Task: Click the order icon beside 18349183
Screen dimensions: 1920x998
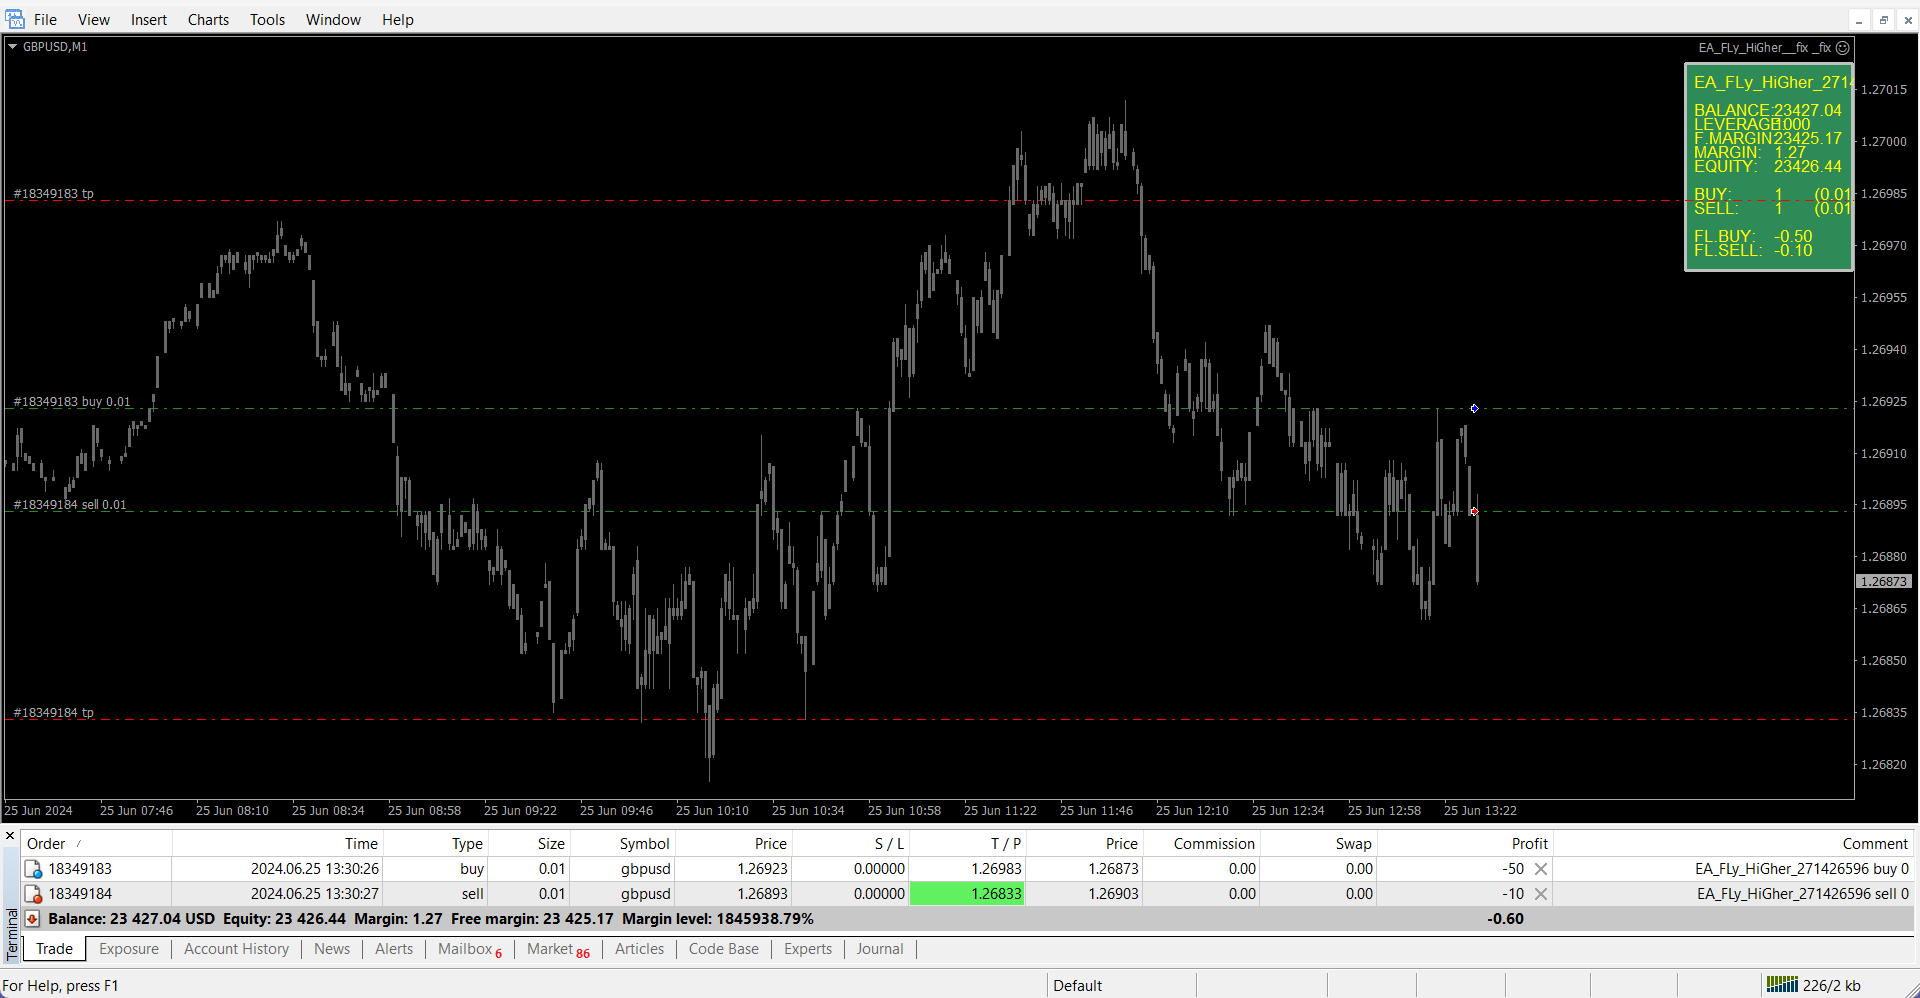Action: [x=33, y=869]
